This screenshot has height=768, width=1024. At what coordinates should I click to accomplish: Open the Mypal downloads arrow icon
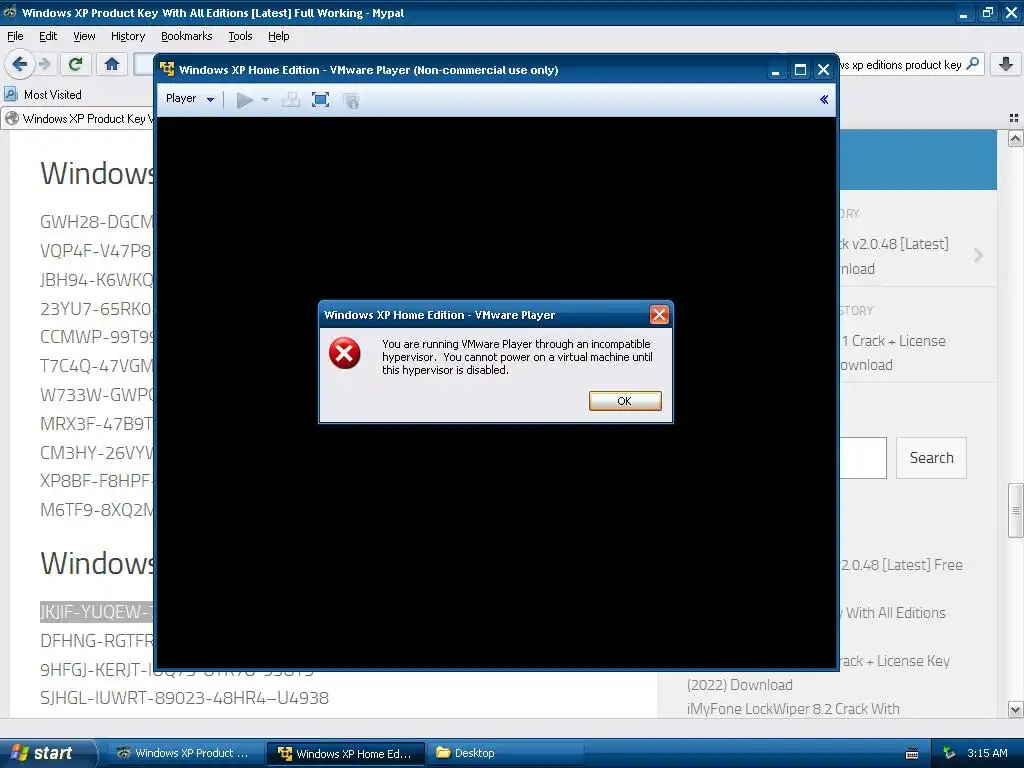(x=1006, y=64)
